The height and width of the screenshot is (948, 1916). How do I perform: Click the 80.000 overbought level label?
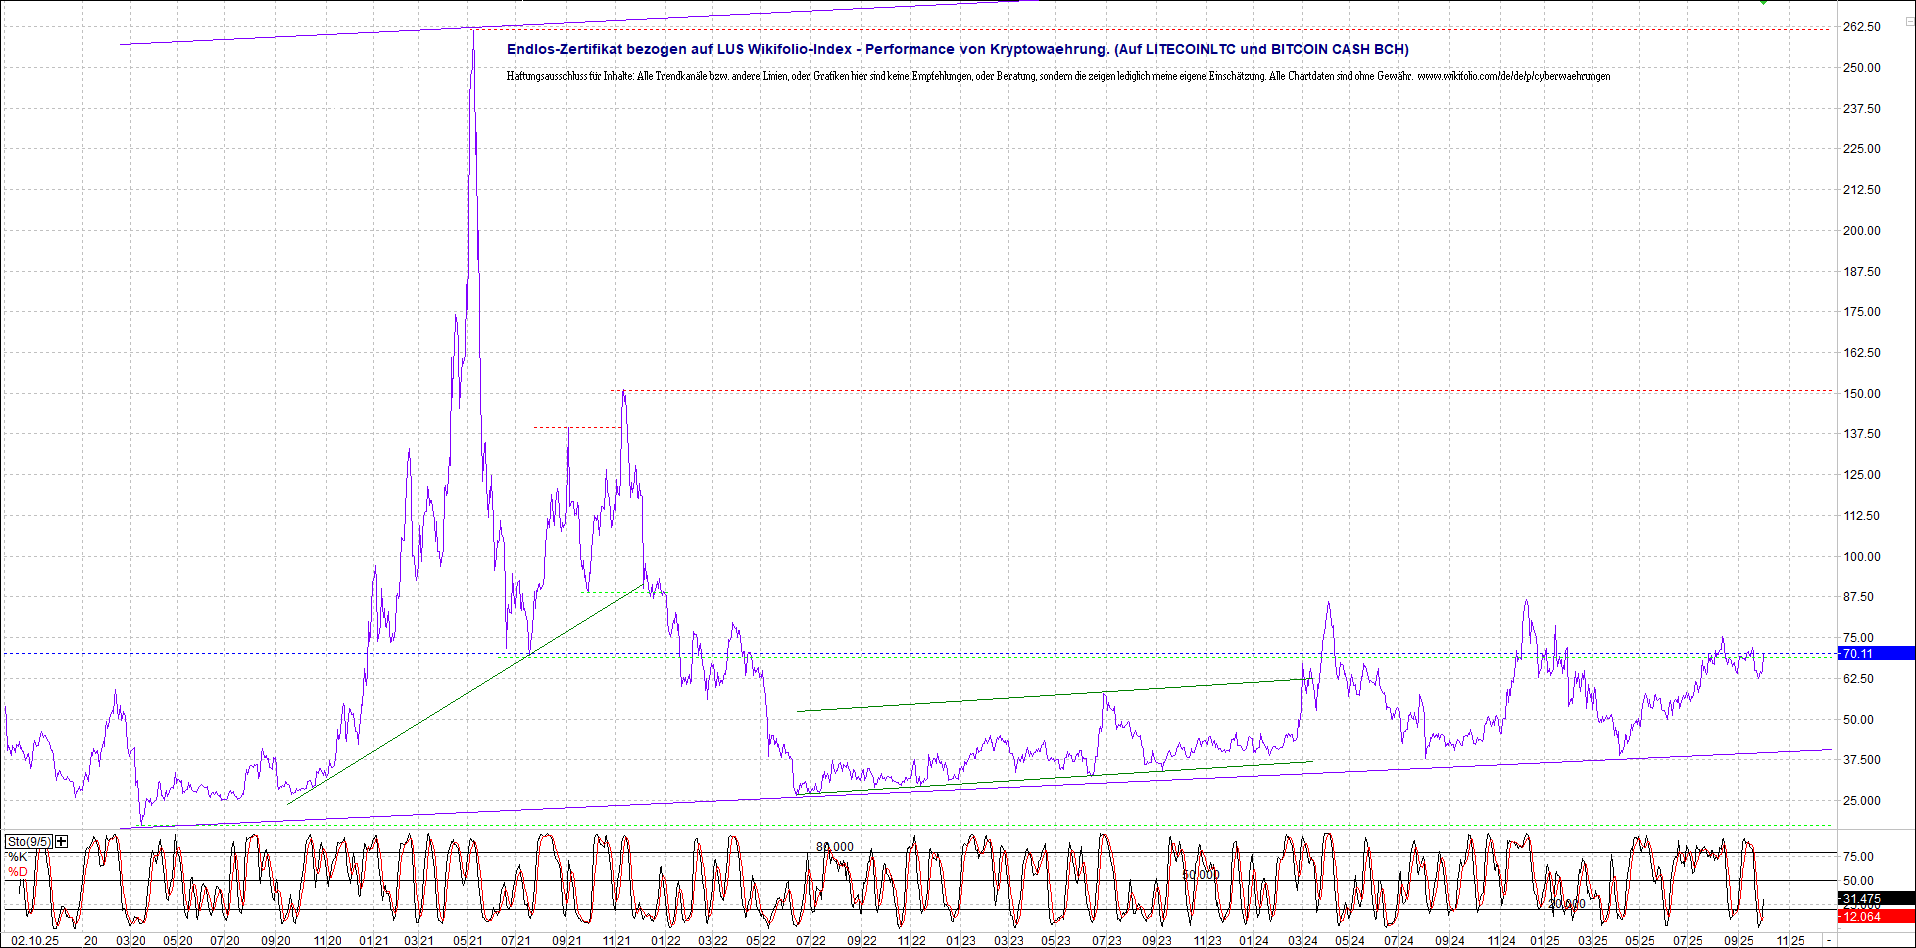[835, 847]
